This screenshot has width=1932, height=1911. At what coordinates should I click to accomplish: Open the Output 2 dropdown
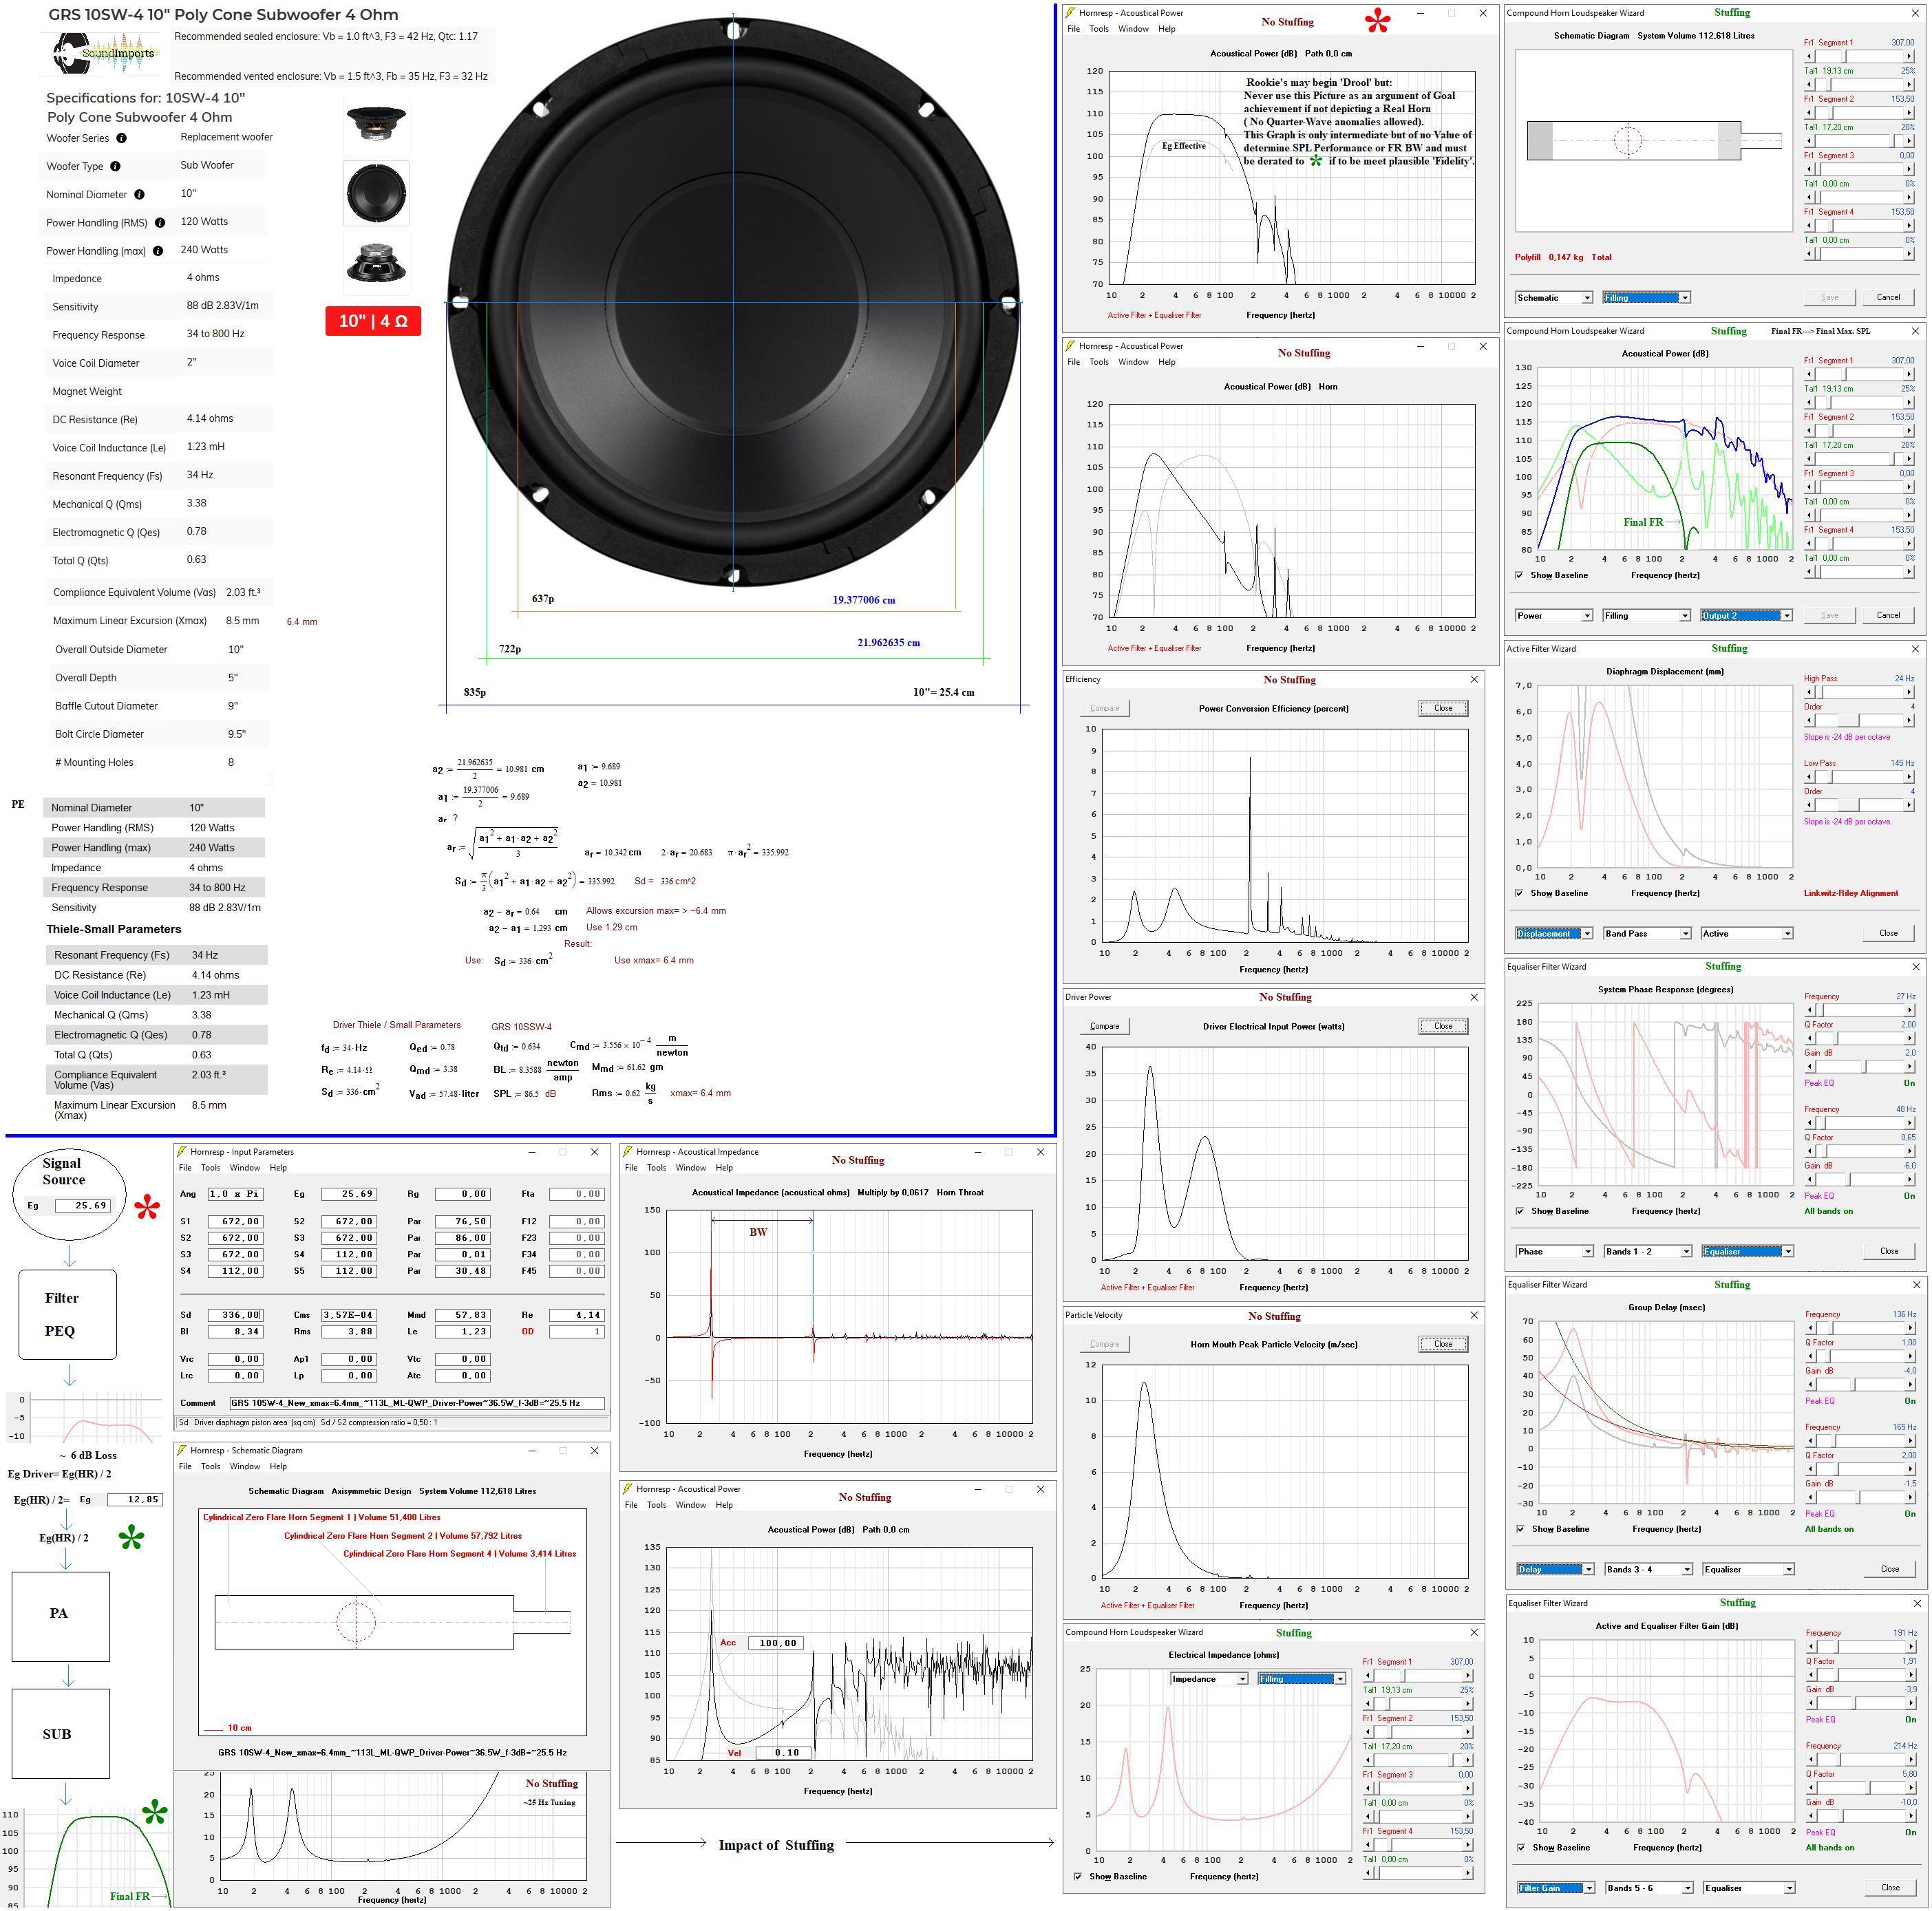tap(1746, 616)
